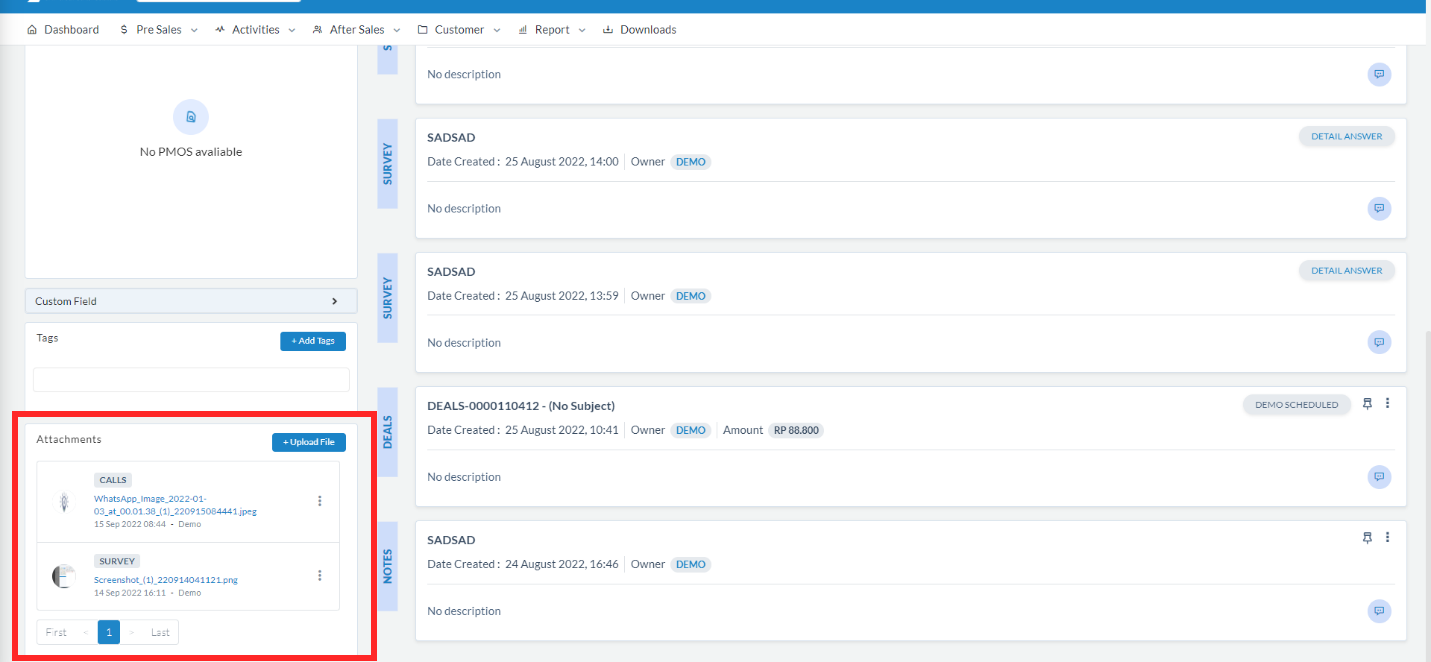The width and height of the screenshot is (1431, 662).
Task: Open three-dot menu on DEALS-0000110412 card
Action: point(1387,404)
